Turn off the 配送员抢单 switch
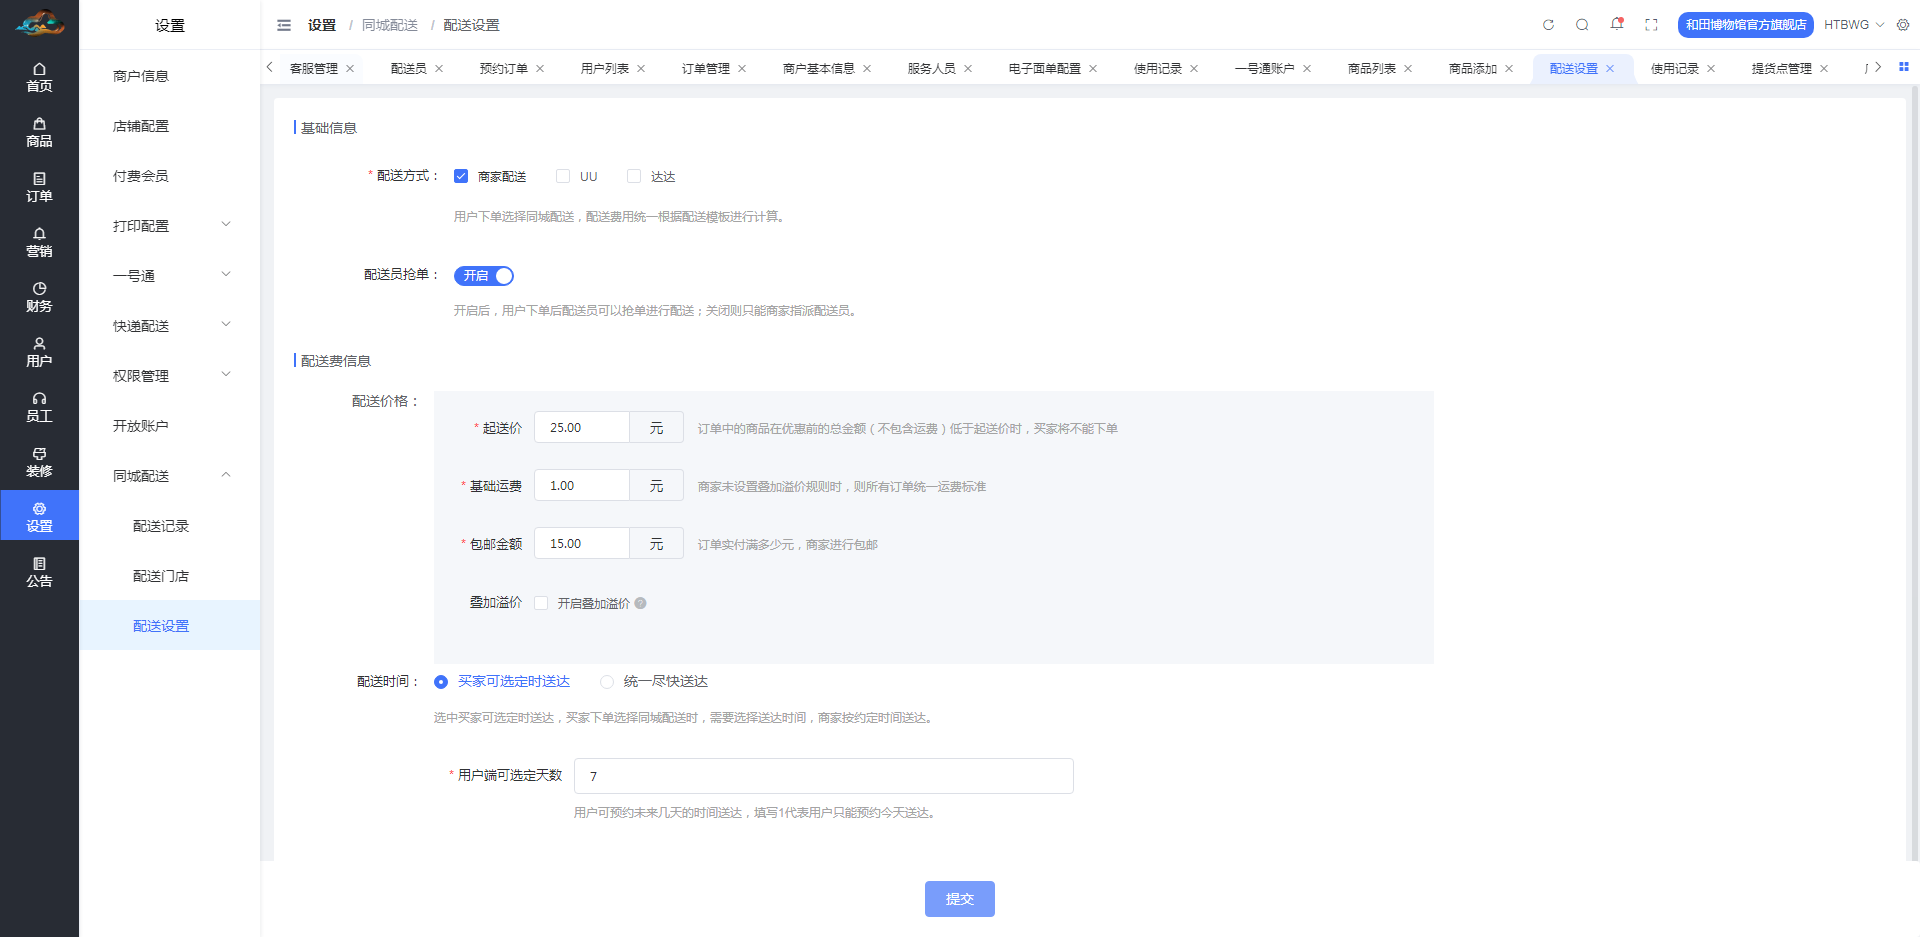The width and height of the screenshot is (1920, 937). coord(484,276)
